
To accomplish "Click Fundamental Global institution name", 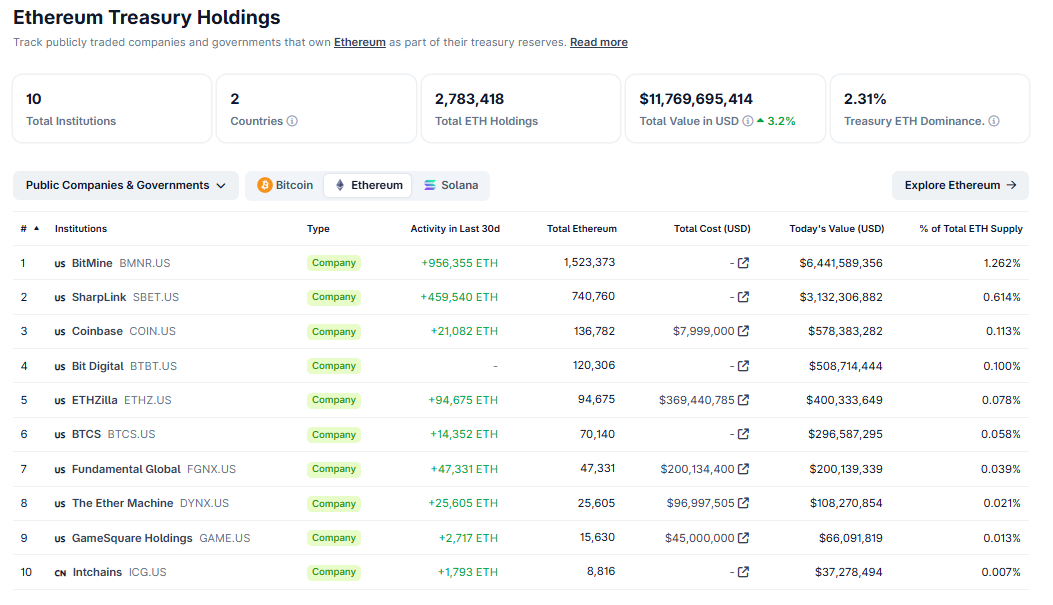I will pyautogui.click(x=126, y=469).
